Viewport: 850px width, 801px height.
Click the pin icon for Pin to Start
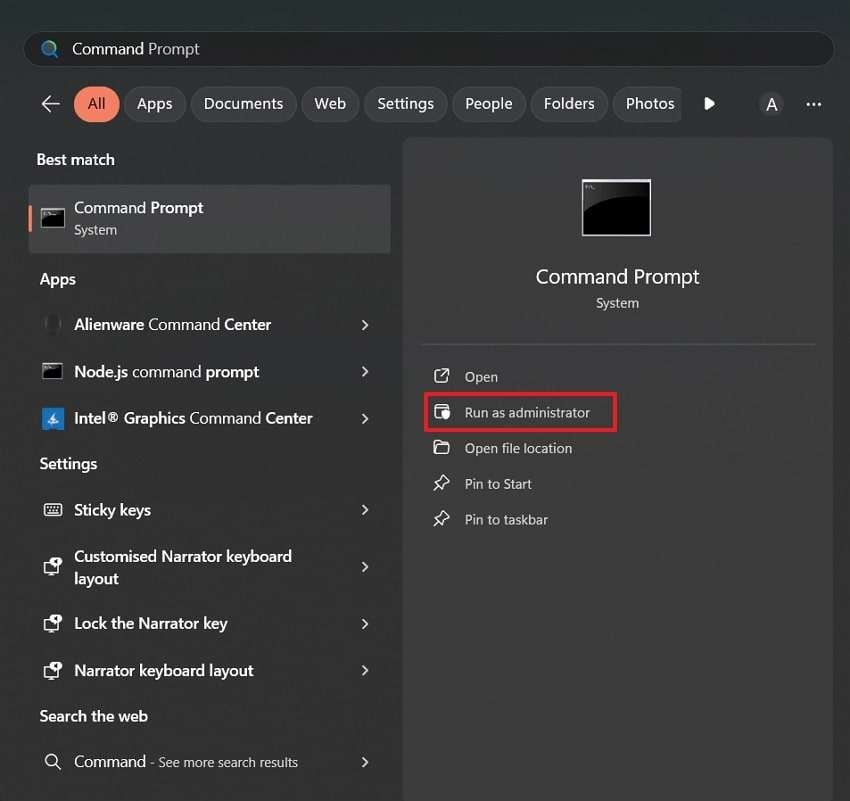tap(441, 483)
